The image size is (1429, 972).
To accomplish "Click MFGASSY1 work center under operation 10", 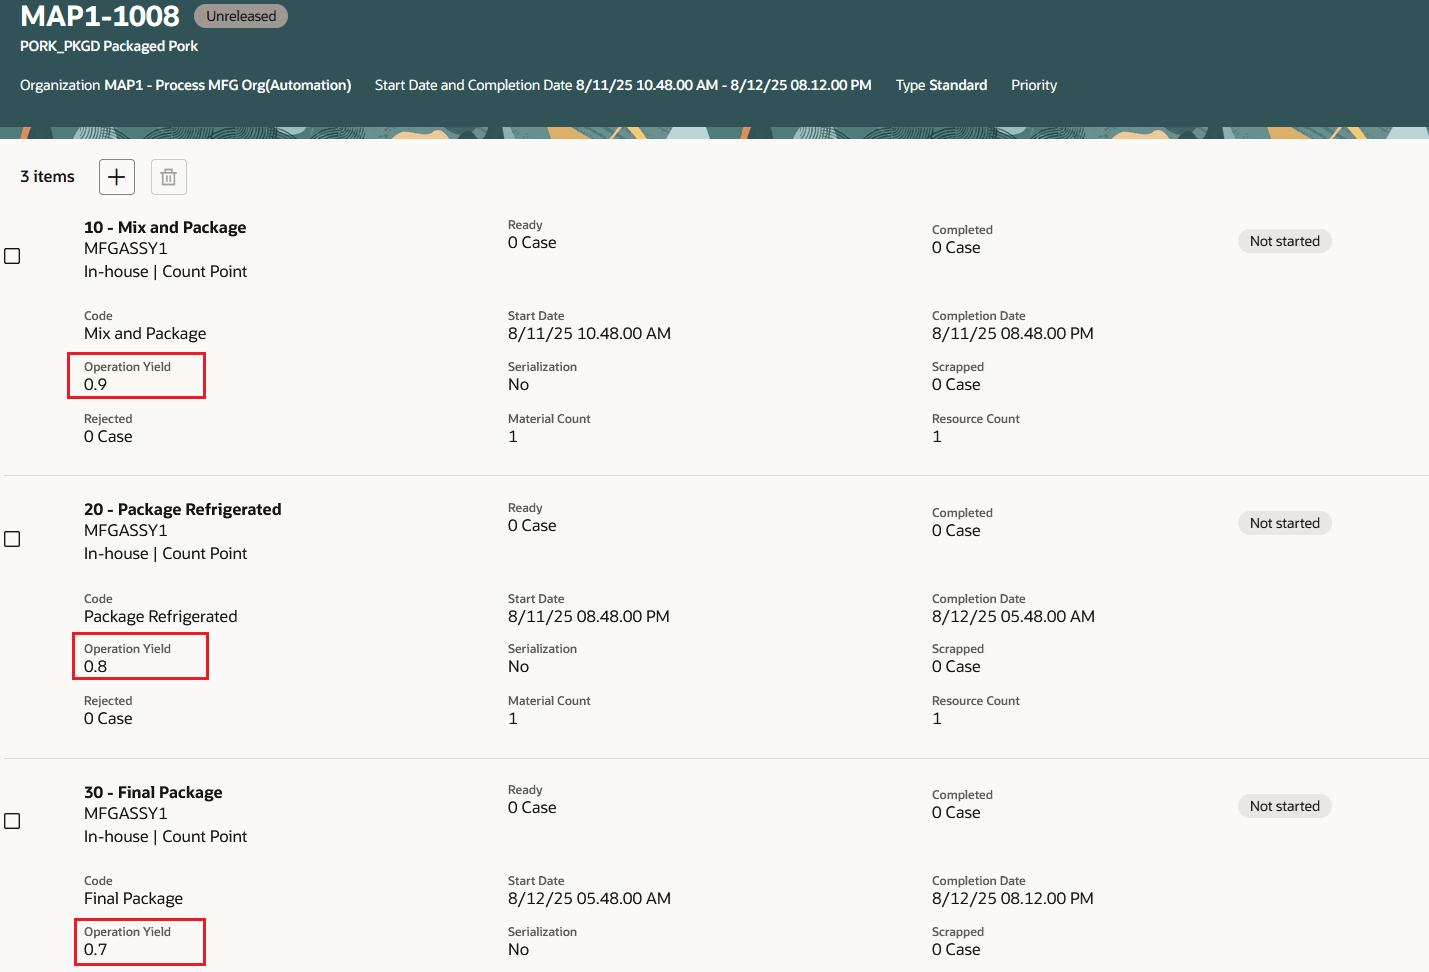I will pos(126,249).
